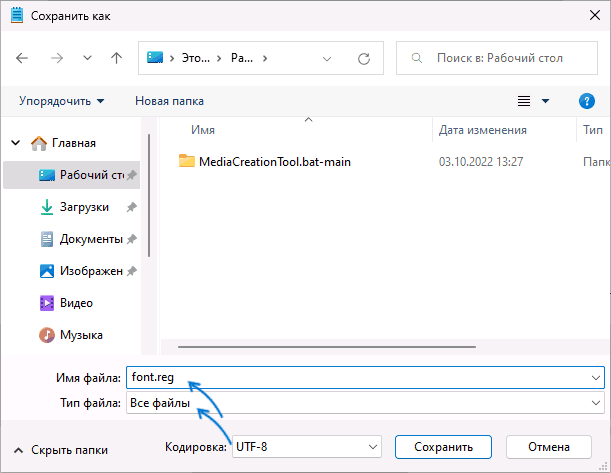
Task: Click the horizontal scrollbar of file list
Action: pyautogui.click(x=327, y=346)
